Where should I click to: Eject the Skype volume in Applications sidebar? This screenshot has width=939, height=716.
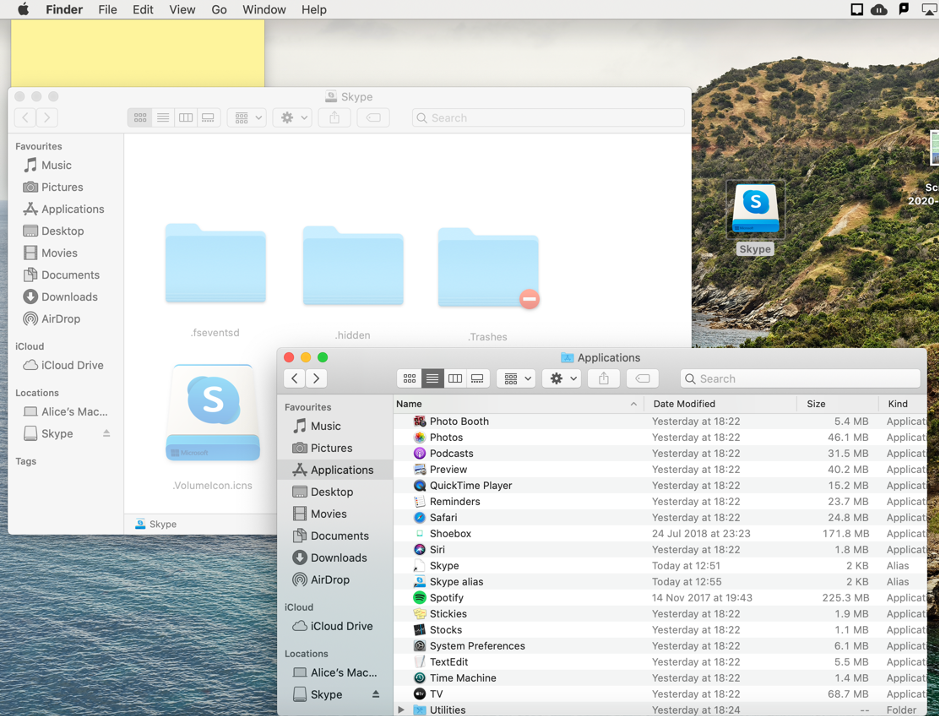pyautogui.click(x=376, y=694)
